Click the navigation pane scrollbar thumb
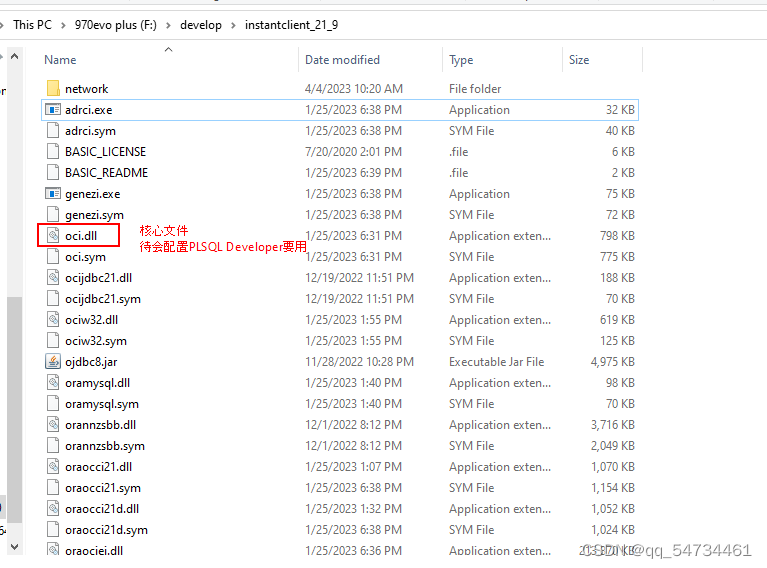 point(15,410)
